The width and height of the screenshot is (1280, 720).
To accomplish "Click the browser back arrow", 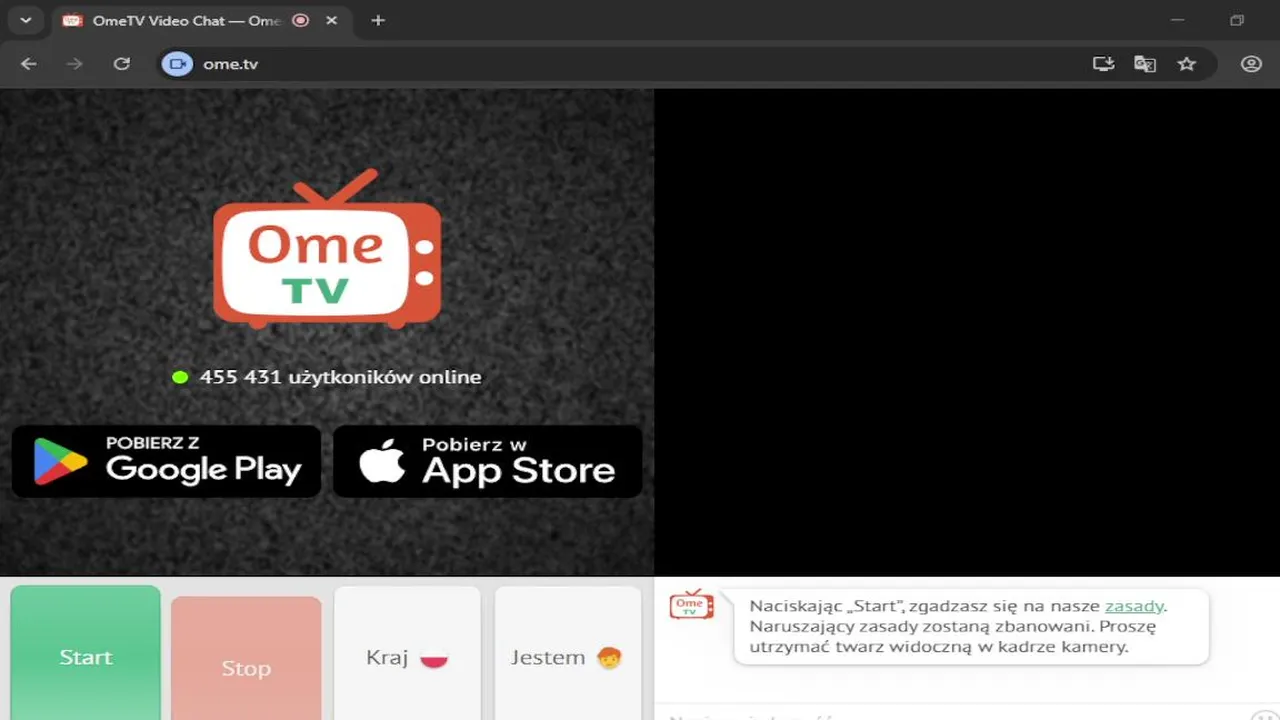I will pyautogui.click(x=28, y=64).
